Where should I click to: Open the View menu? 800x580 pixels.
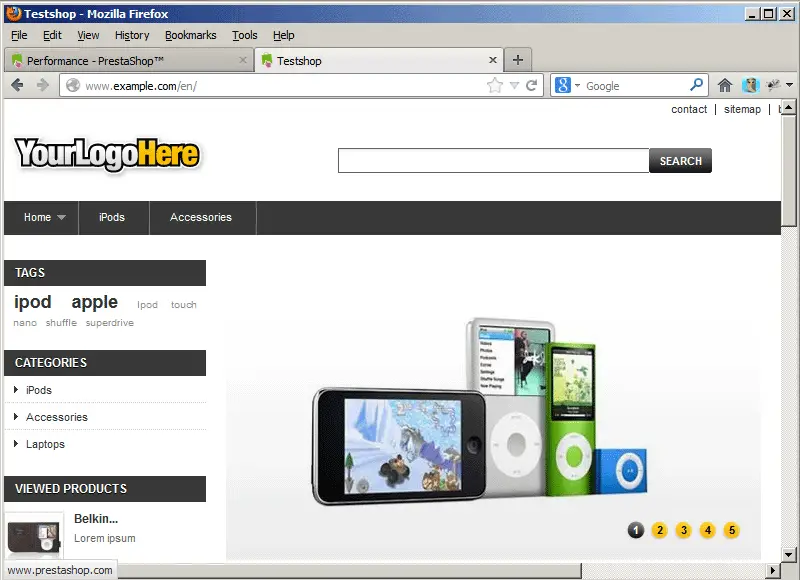click(88, 35)
